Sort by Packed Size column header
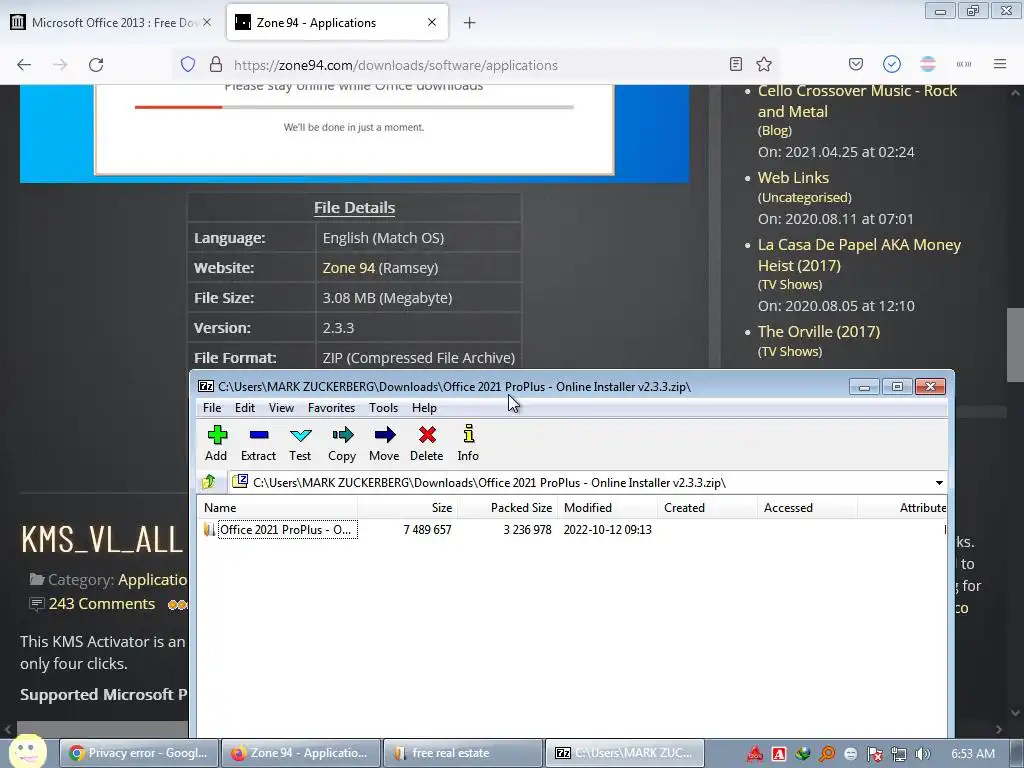This screenshot has width=1024, height=768. [x=507, y=507]
